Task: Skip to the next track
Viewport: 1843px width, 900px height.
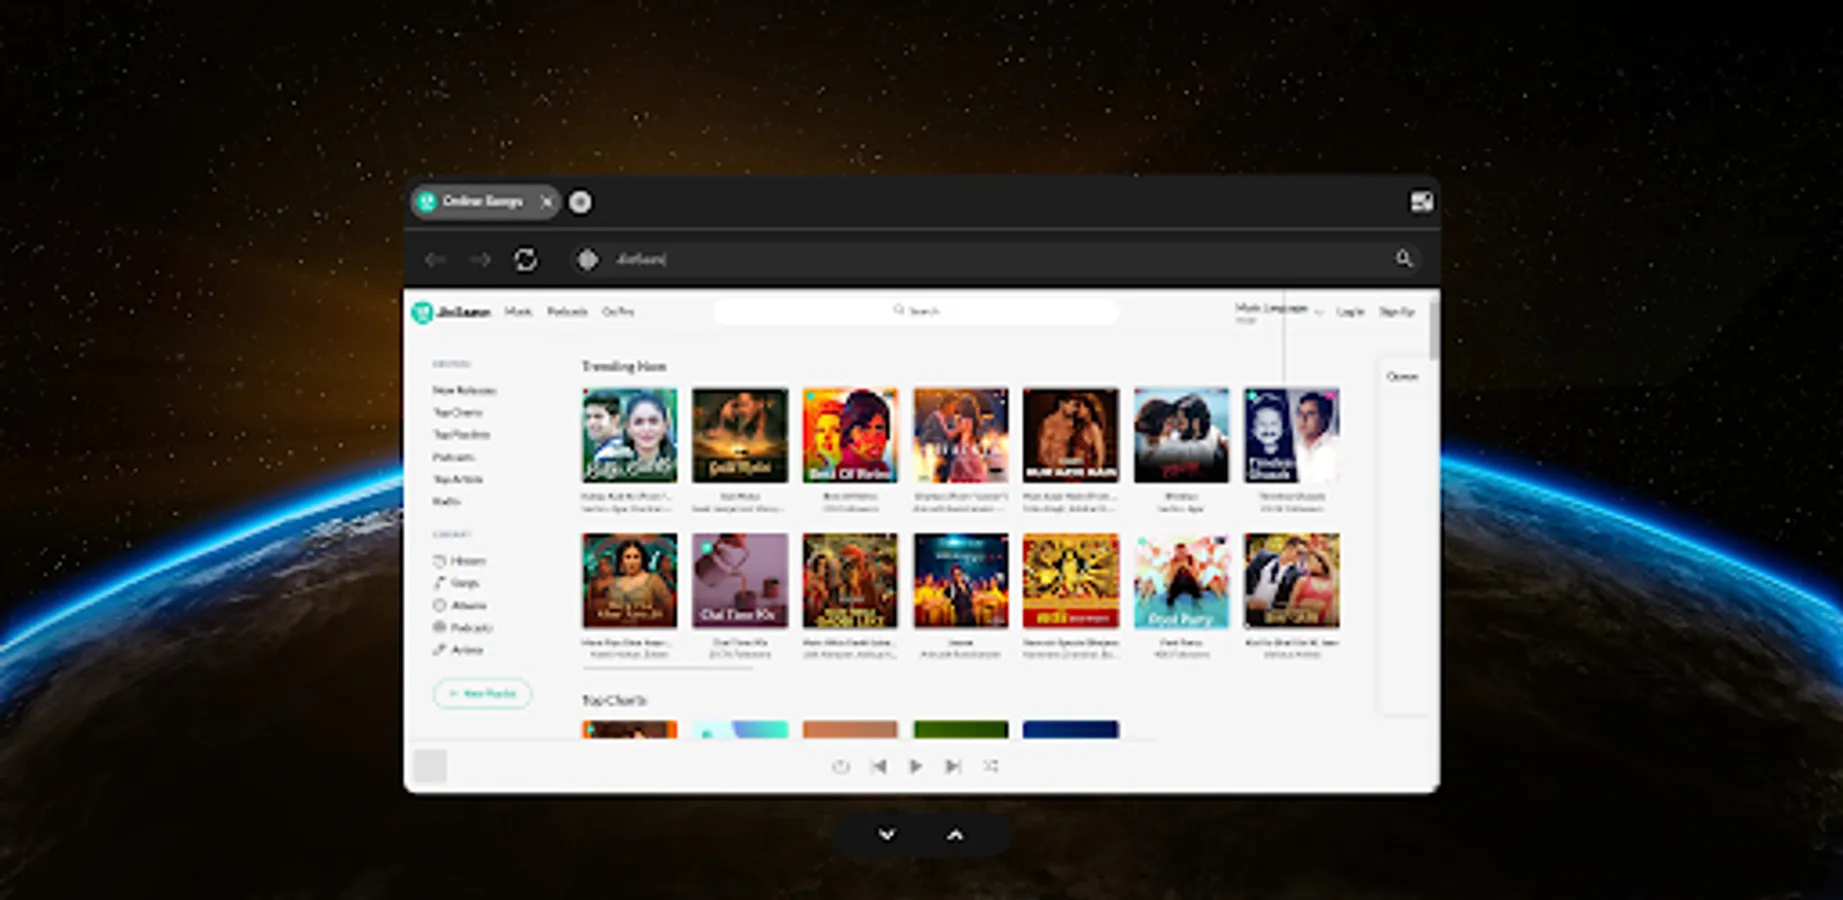Action: (953, 766)
